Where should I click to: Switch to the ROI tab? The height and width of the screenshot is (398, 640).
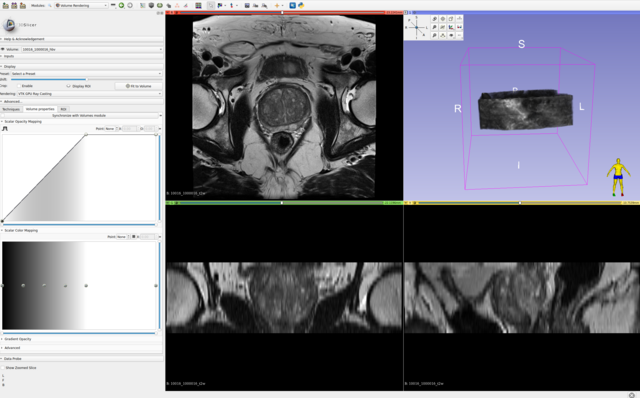point(63,109)
